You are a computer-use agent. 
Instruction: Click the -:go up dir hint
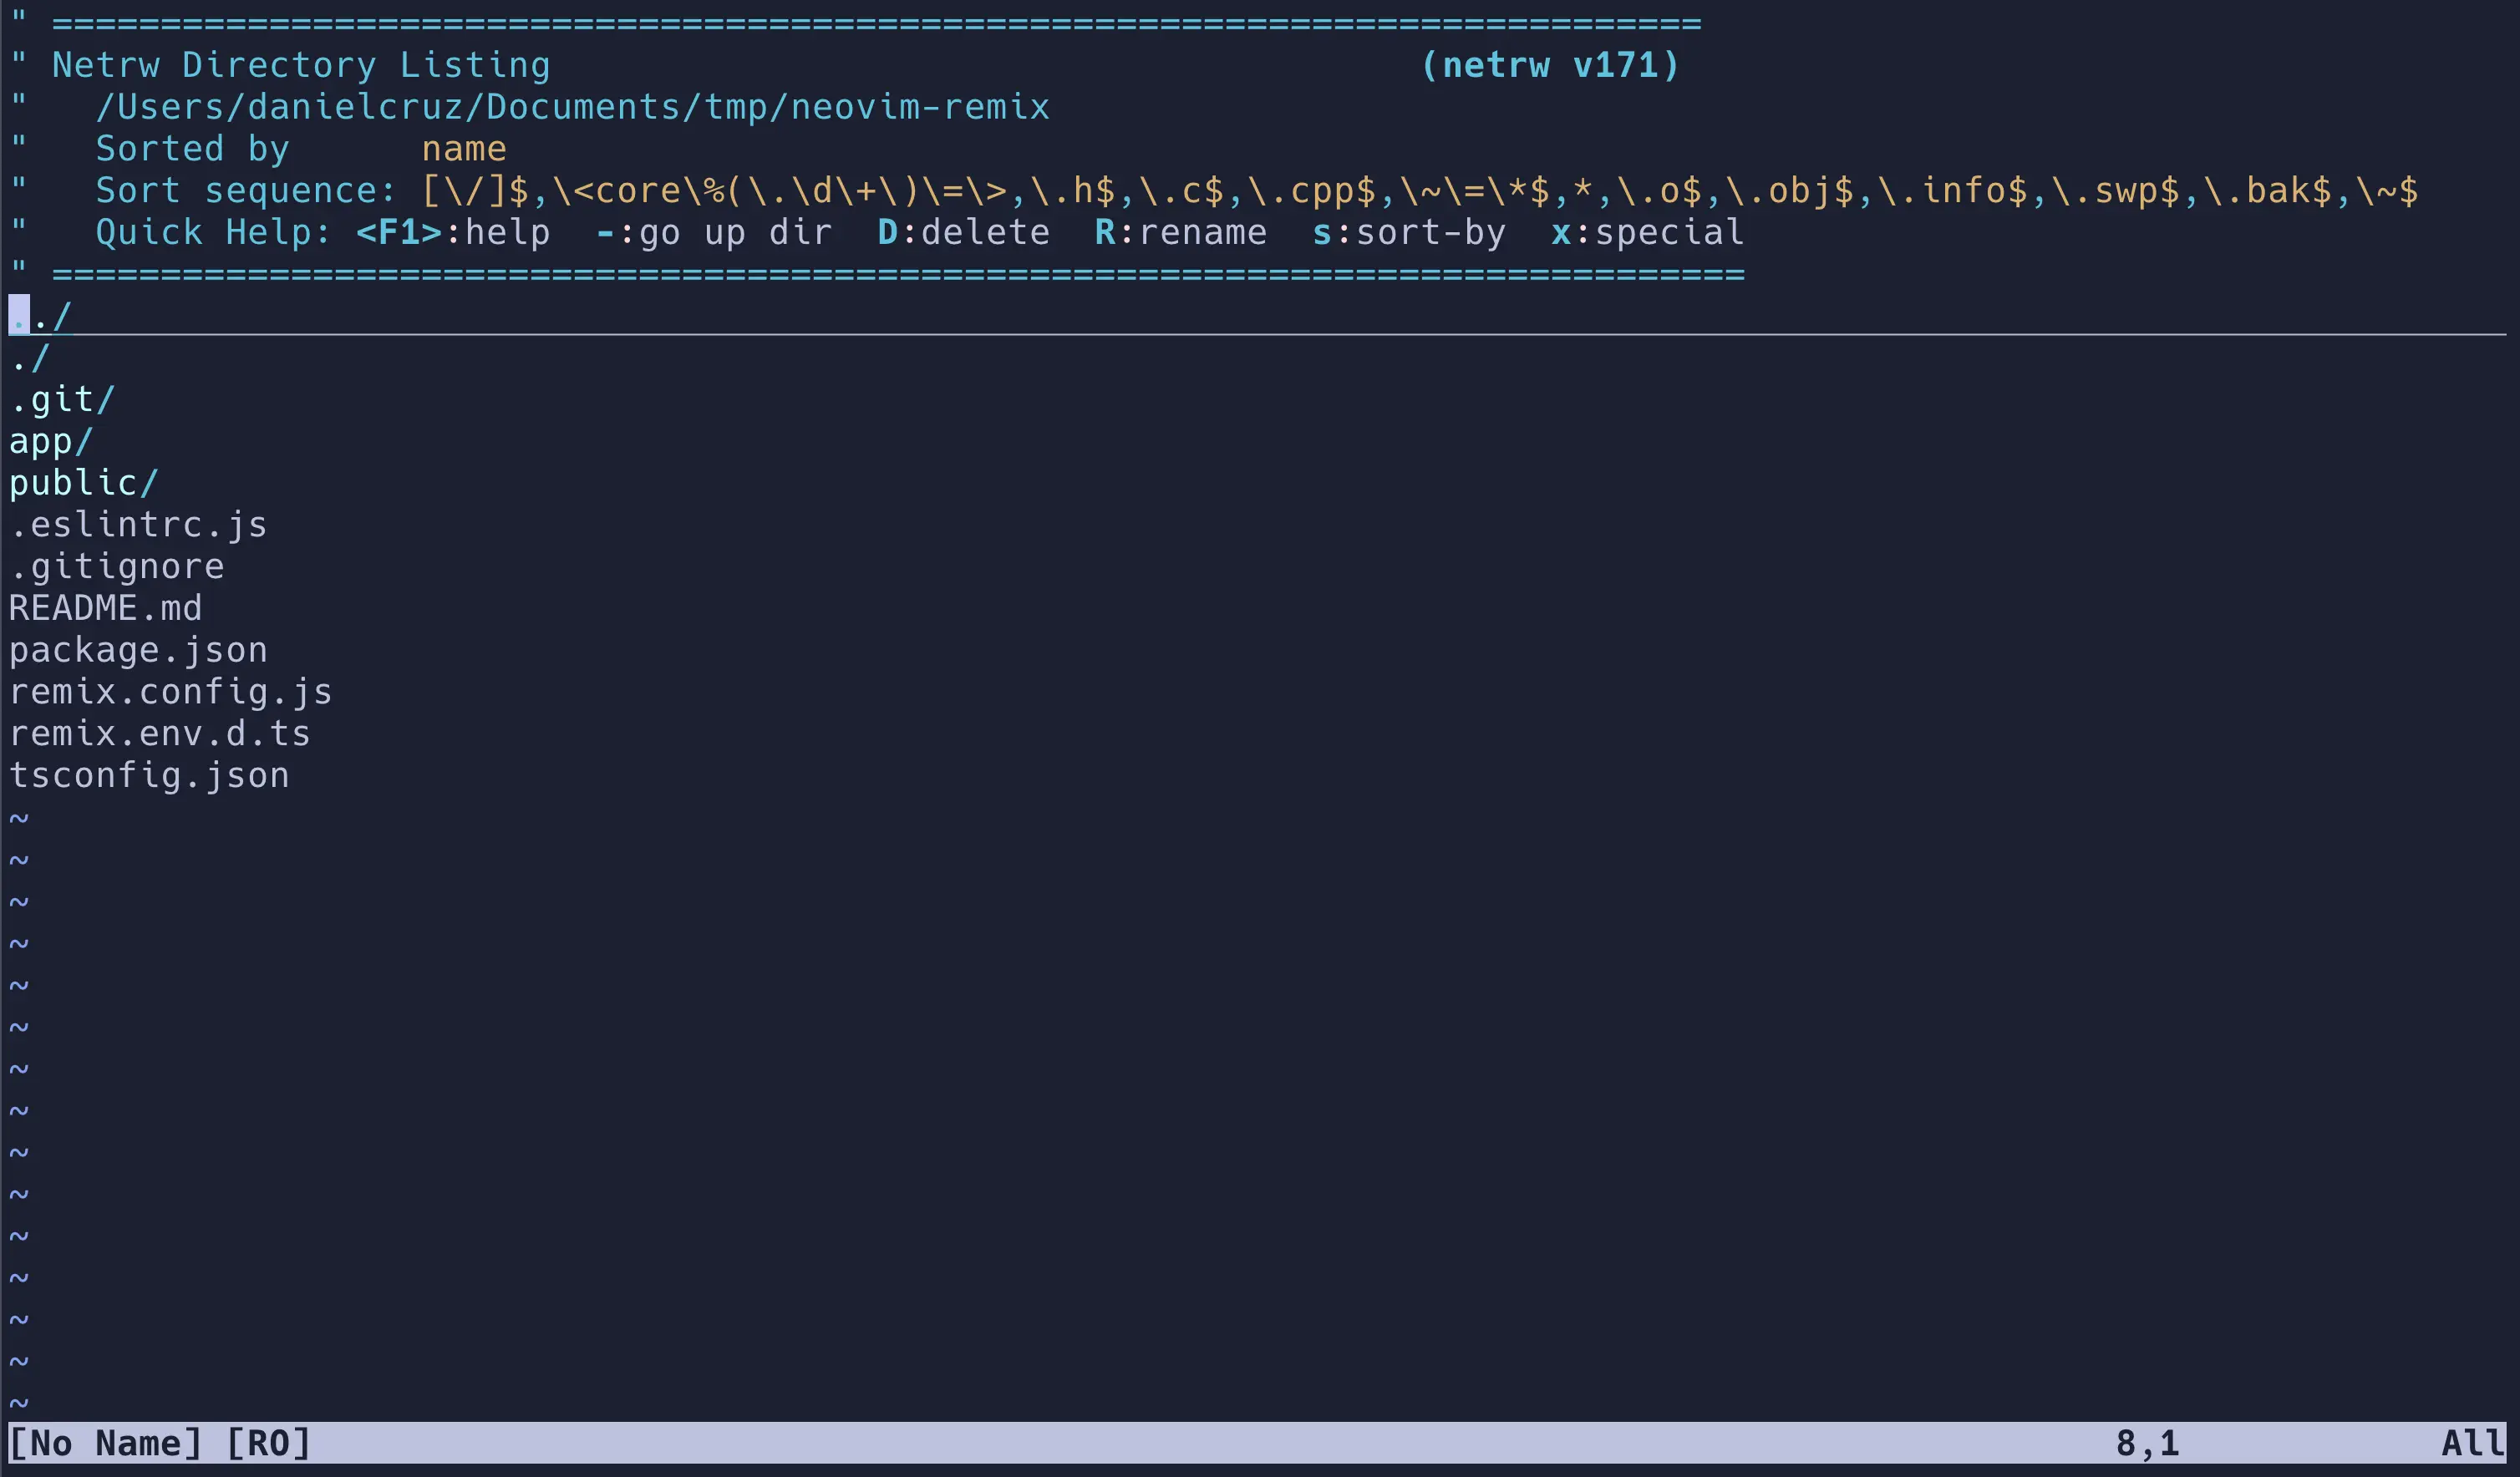715,231
